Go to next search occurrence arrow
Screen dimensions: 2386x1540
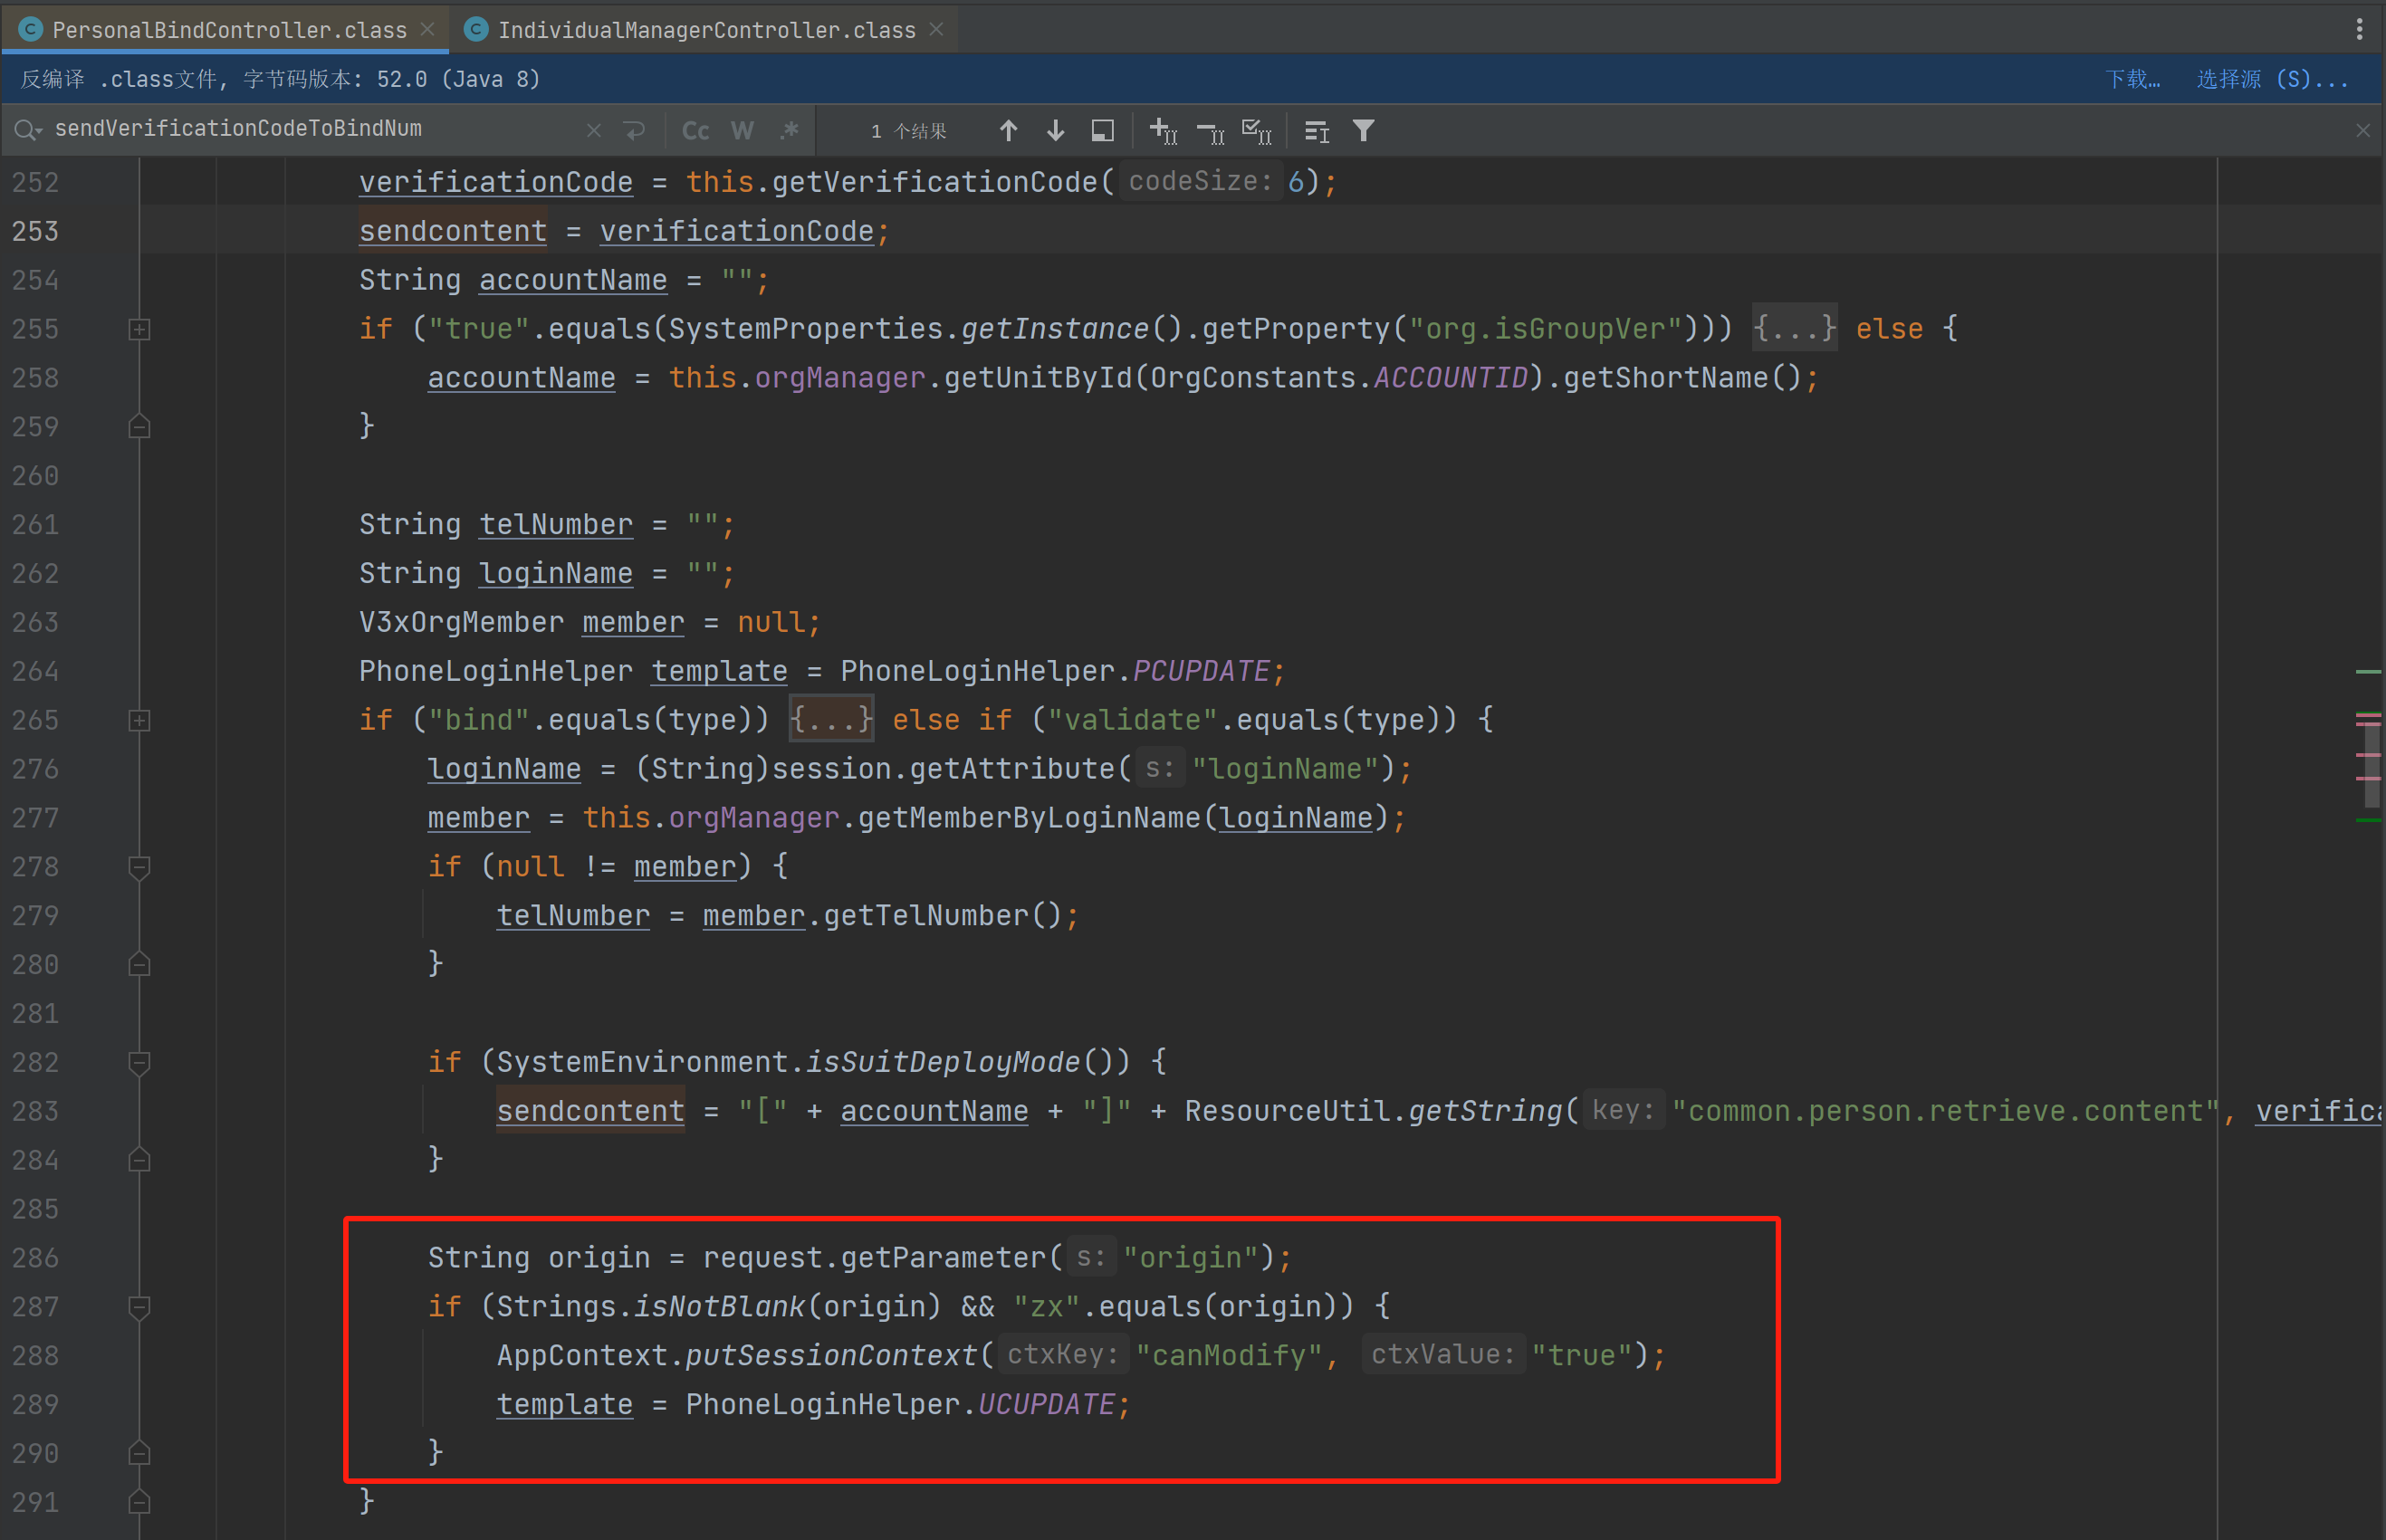tap(1055, 131)
